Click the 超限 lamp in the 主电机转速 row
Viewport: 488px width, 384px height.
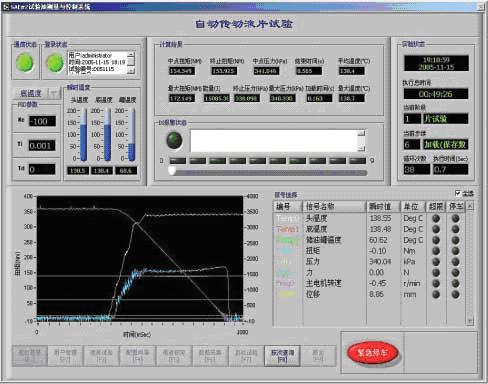436,283
